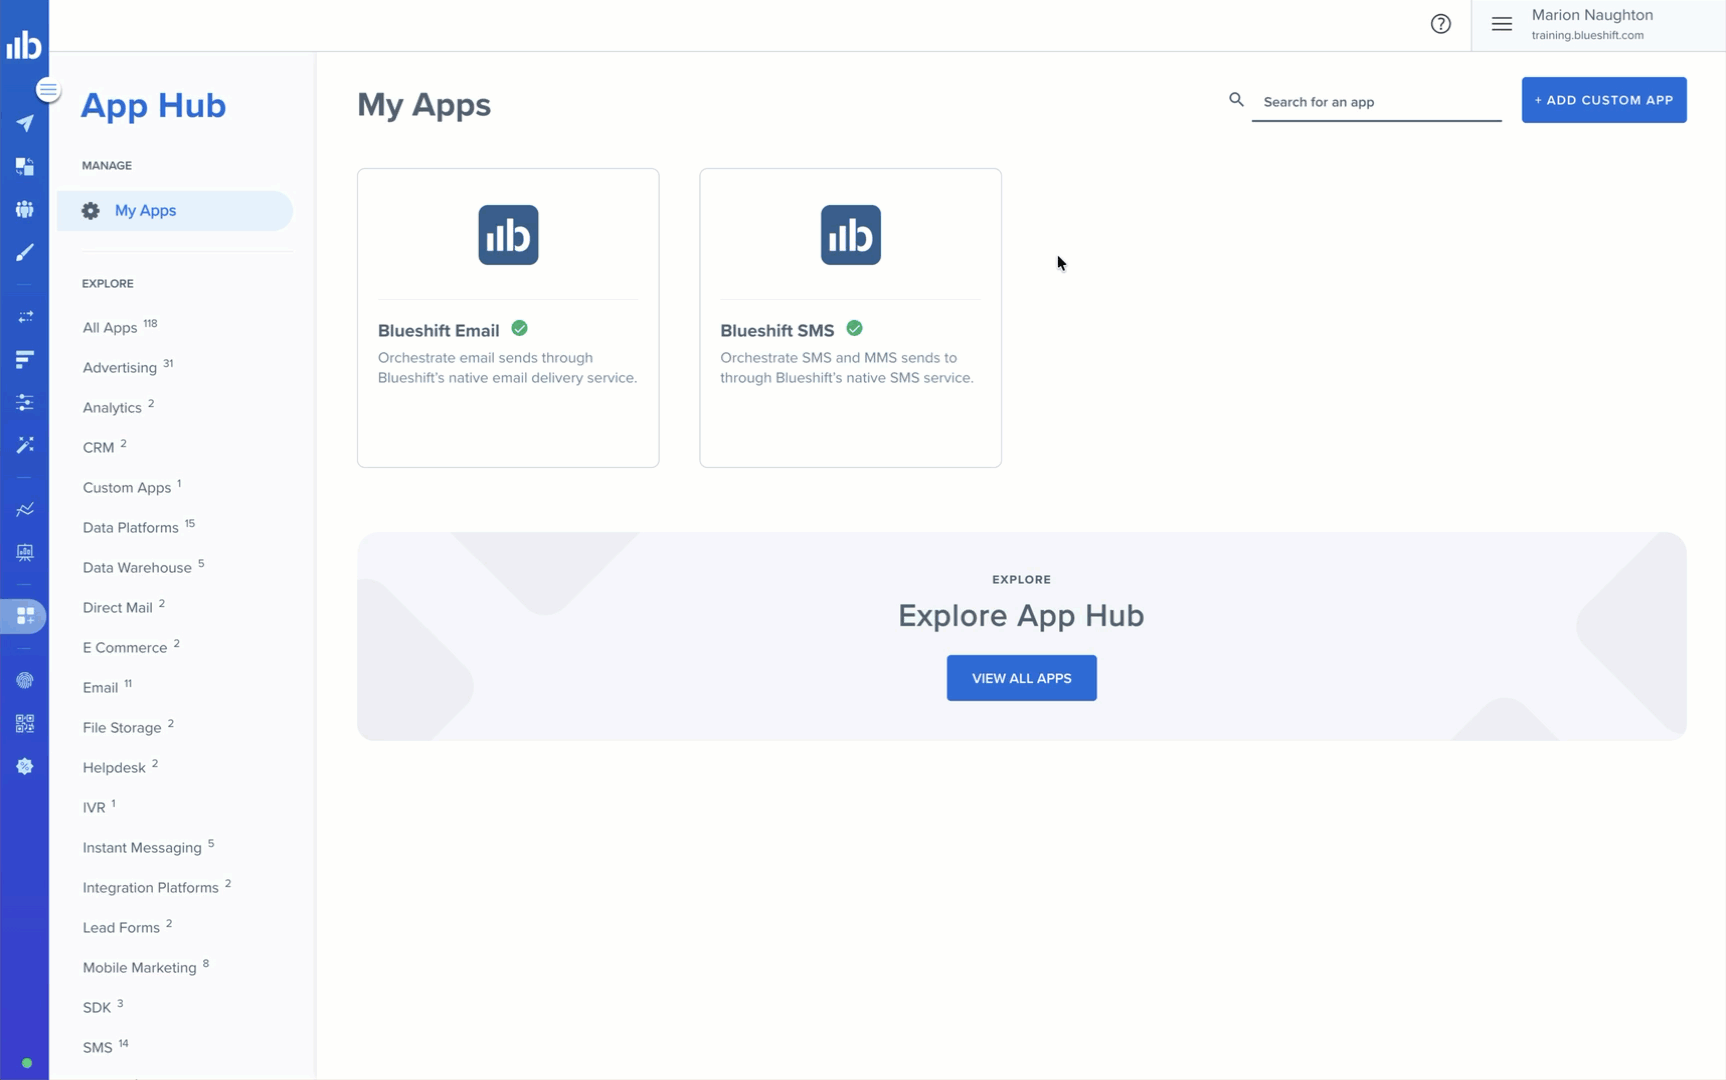The width and height of the screenshot is (1726, 1080).
Task: Open the gear badge sidebar icon
Action: coord(25,766)
